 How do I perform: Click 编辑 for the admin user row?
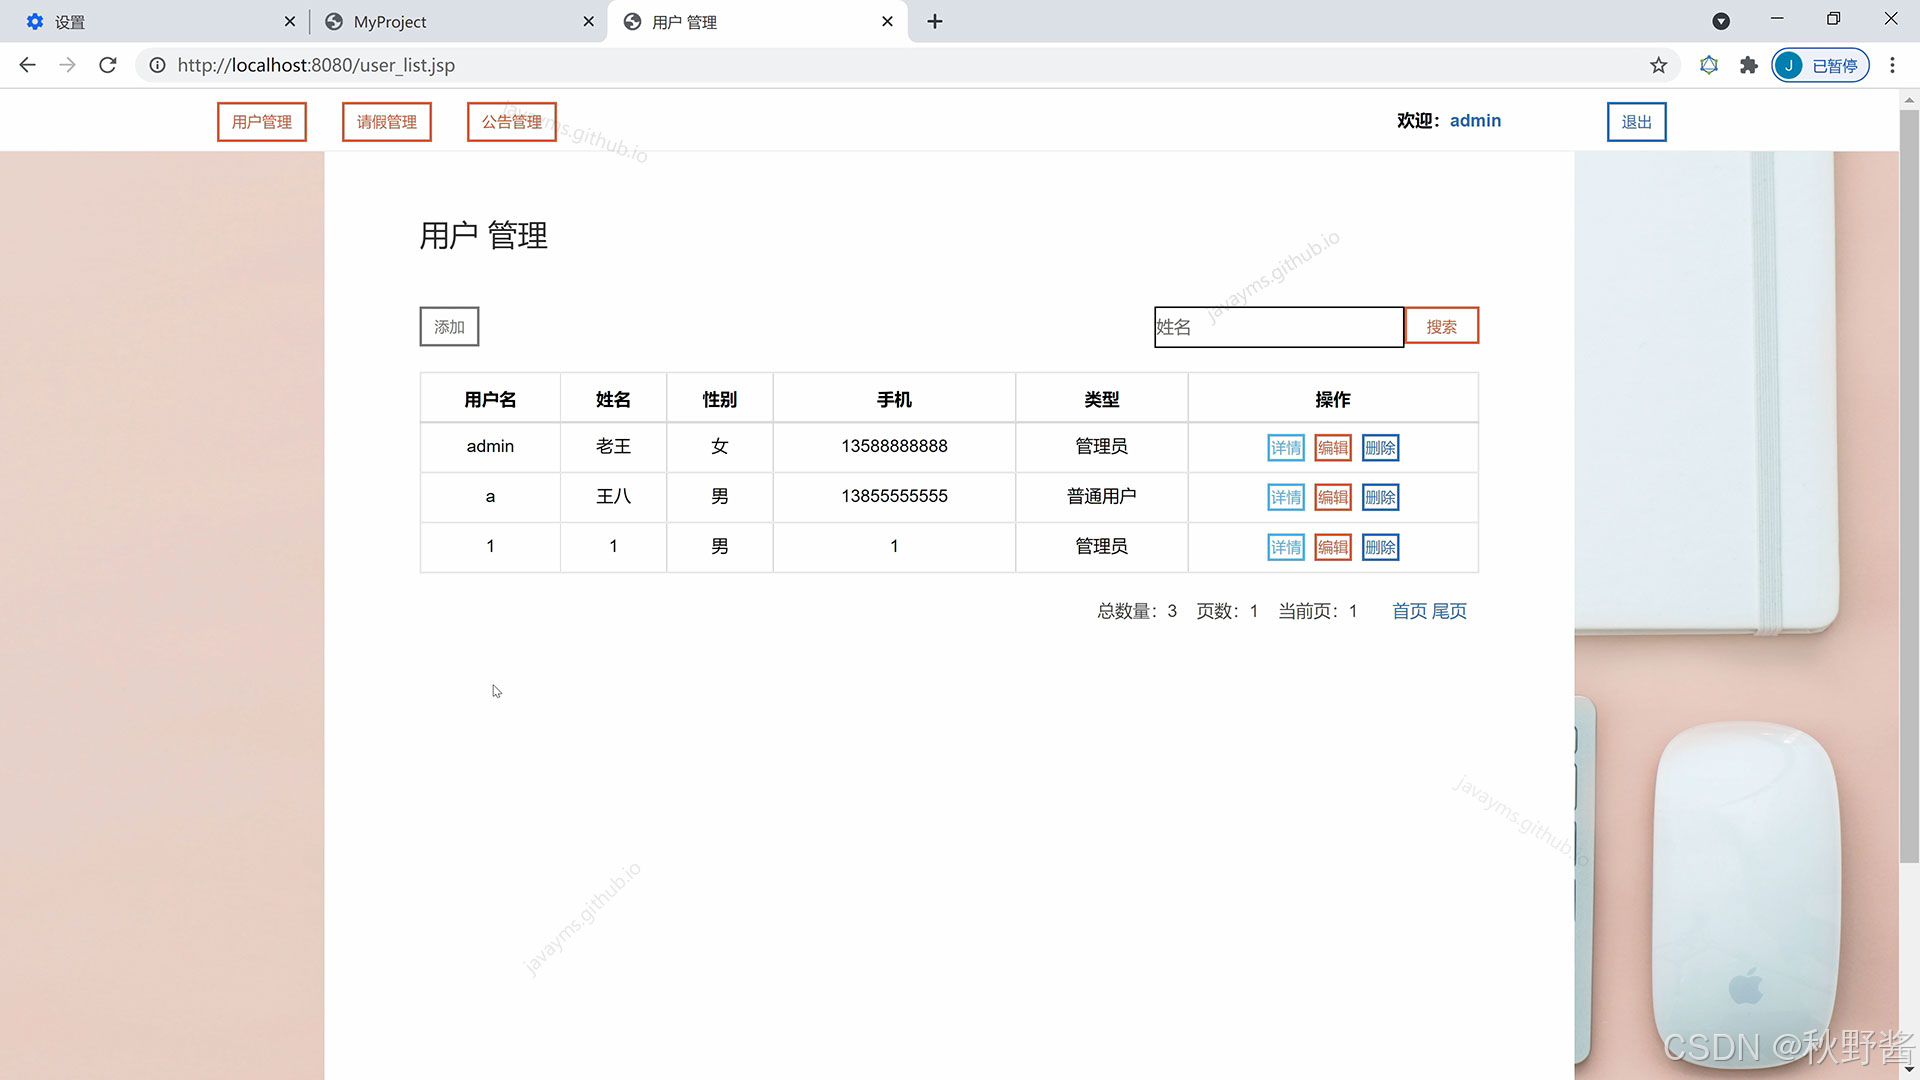[x=1332, y=448]
